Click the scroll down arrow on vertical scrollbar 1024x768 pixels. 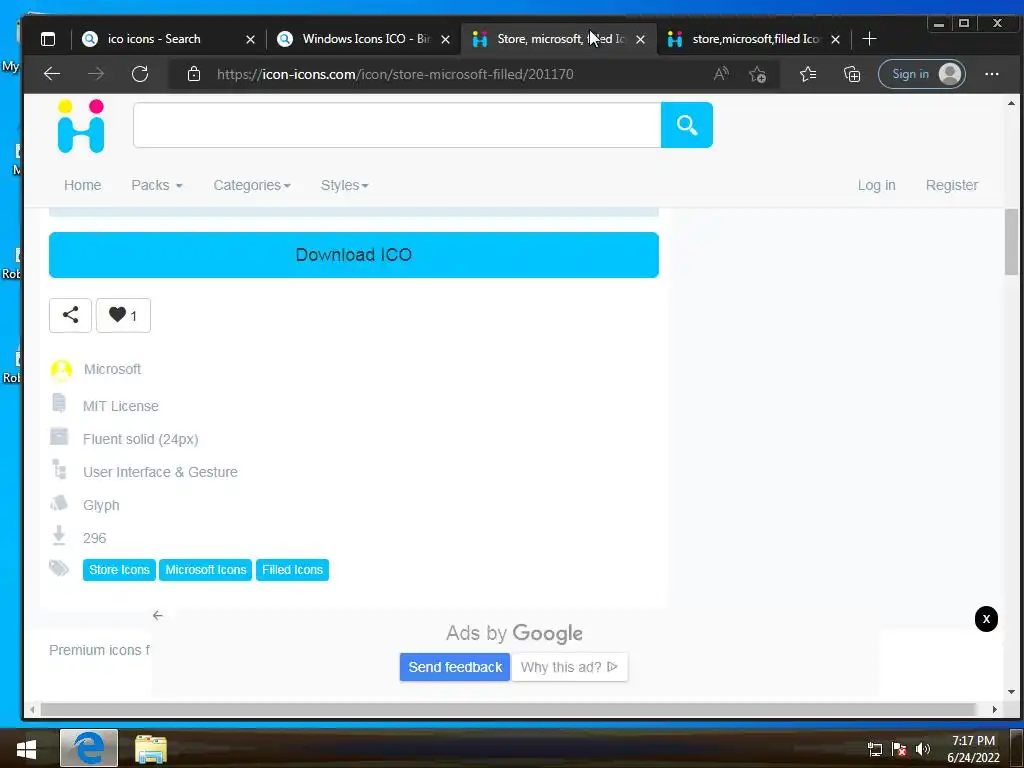[x=1011, y=692]
